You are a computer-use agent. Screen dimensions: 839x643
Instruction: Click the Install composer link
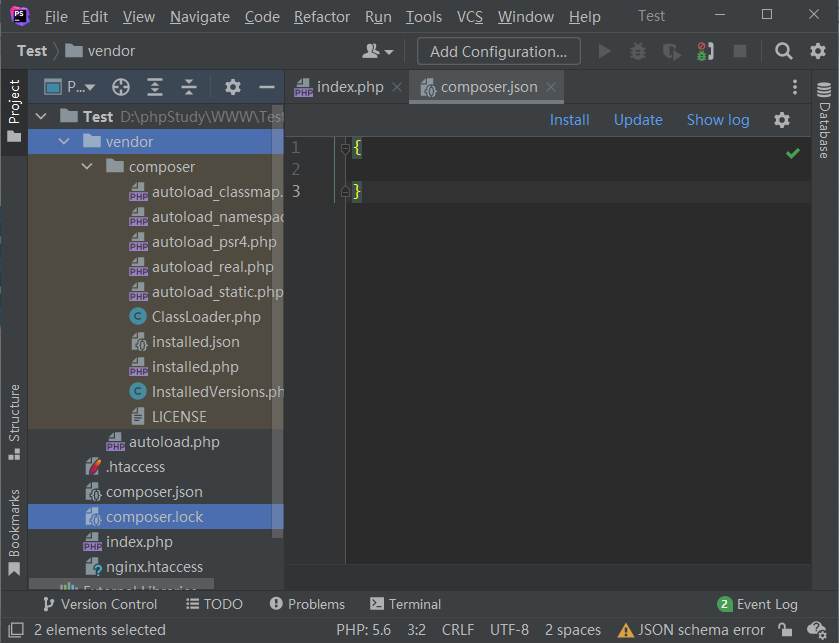tap(569, 120)
